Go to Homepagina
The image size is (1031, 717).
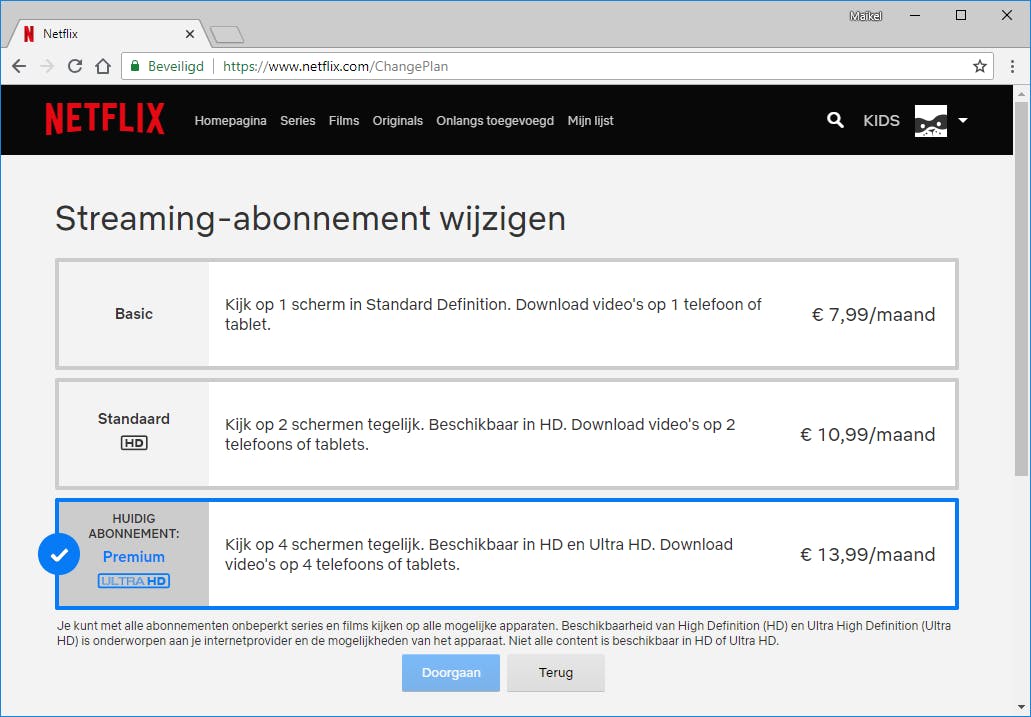231,120
